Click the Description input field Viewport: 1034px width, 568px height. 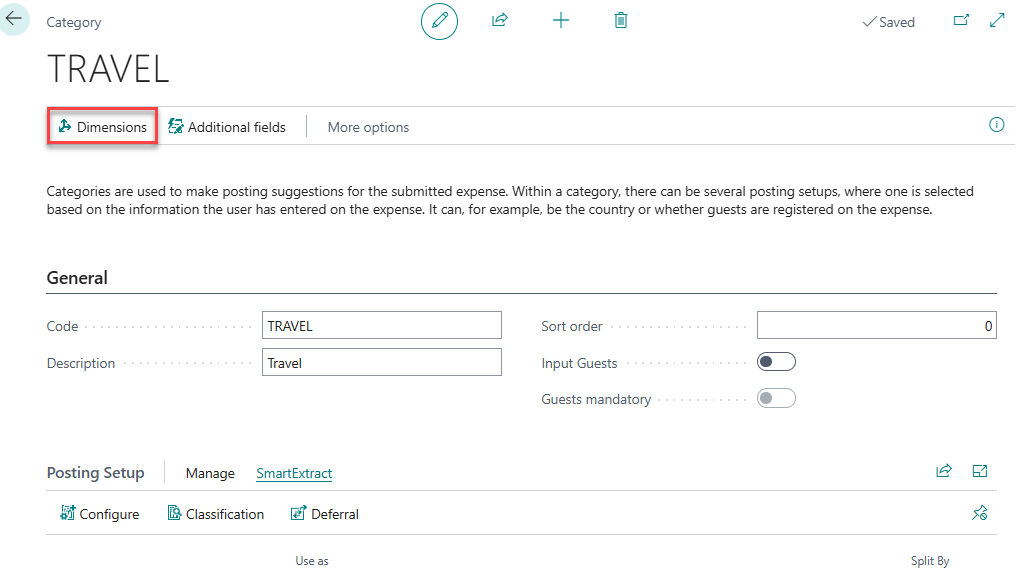pos(381,363)
